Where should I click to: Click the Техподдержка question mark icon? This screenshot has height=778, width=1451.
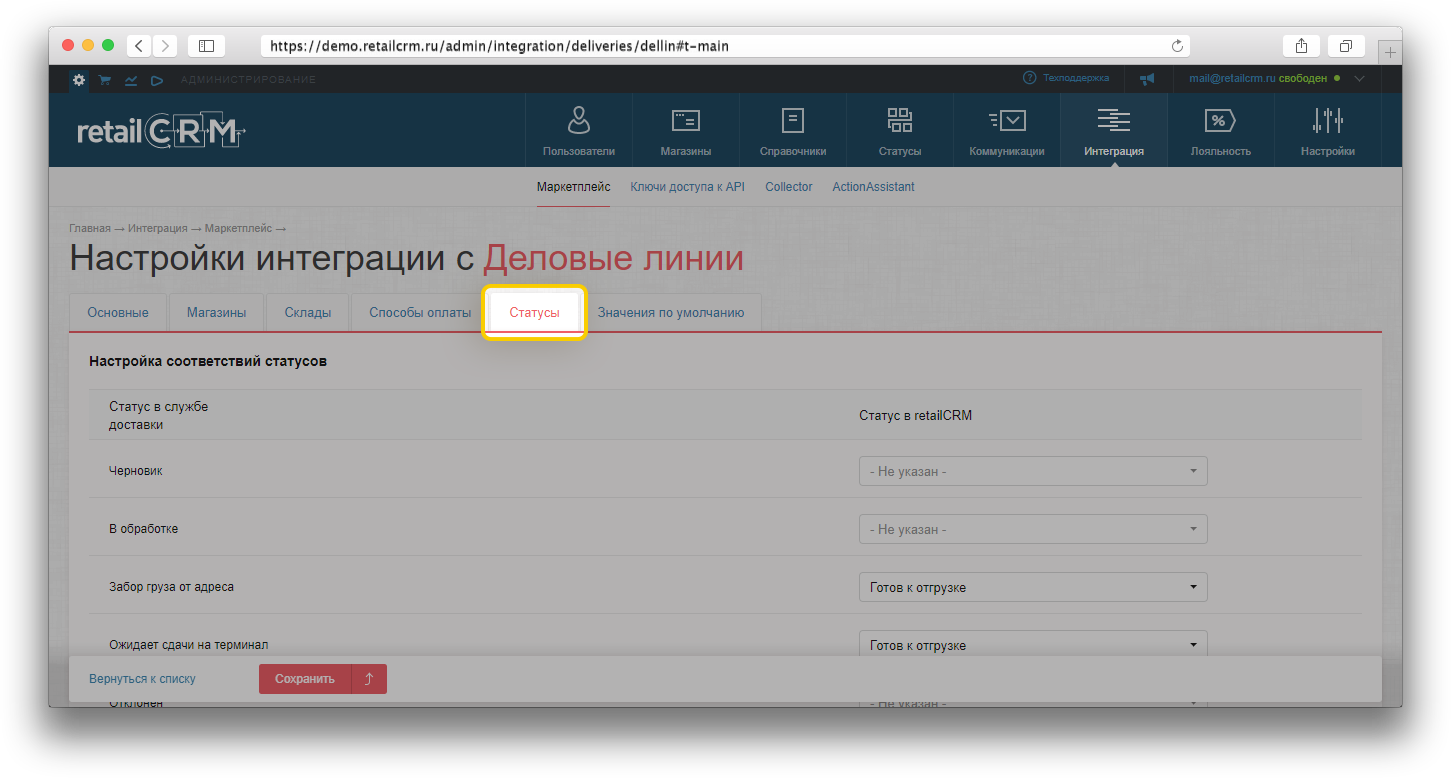(x=1029, y=78)
